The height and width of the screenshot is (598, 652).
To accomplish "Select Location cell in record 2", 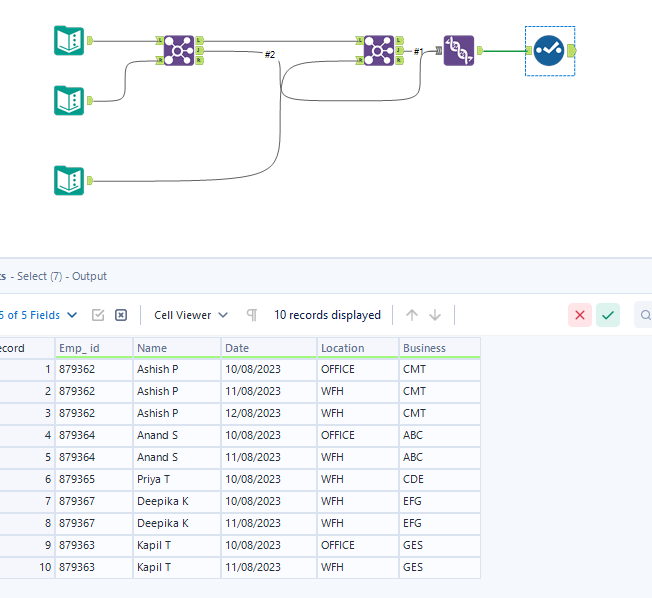I will (358, 391).
